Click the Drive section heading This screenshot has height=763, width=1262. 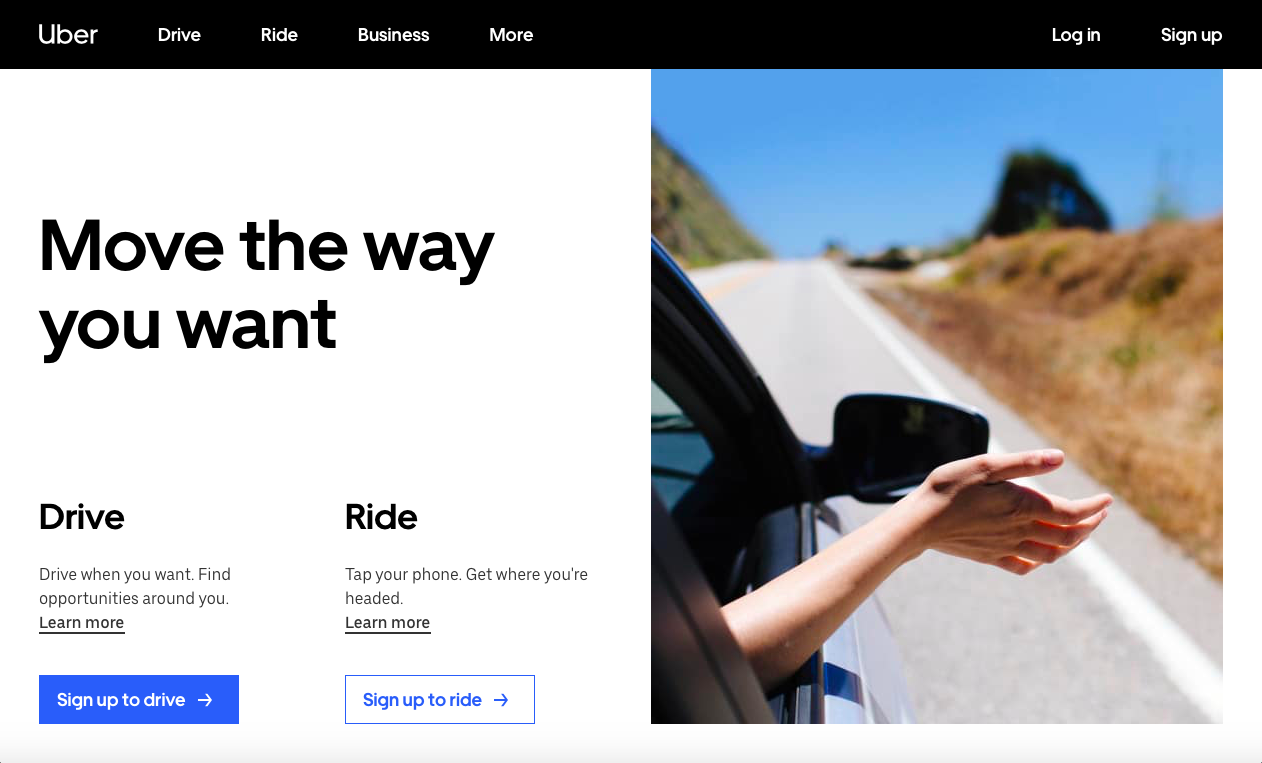(82, 517)
